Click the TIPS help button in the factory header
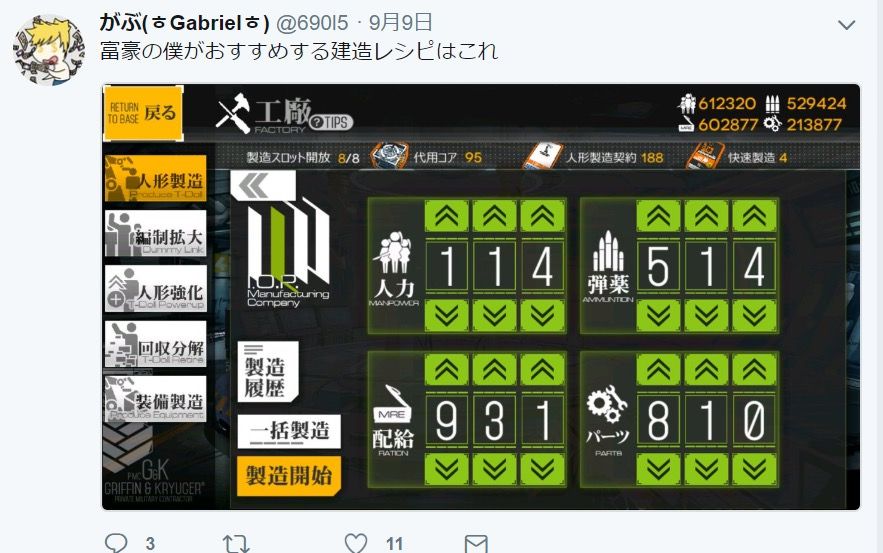883x553 pixels. pyautogui.click(x=331, y=122)
